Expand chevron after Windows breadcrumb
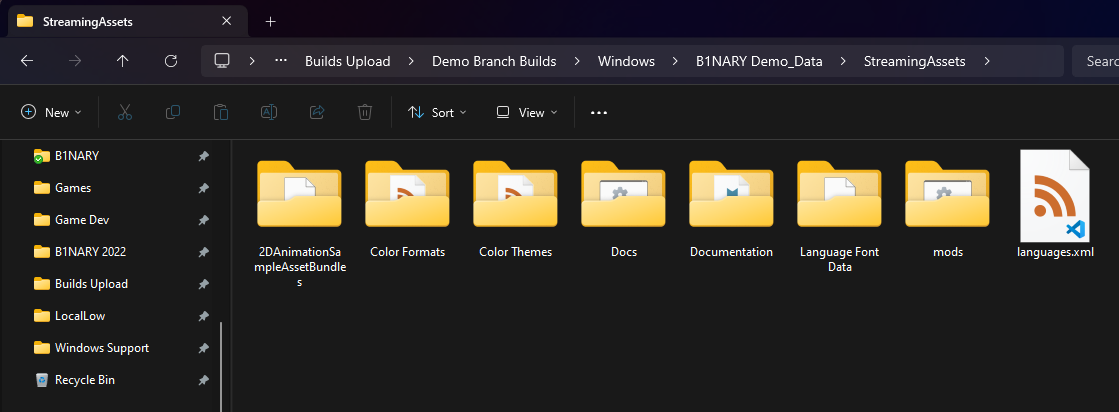 (675, 61)
